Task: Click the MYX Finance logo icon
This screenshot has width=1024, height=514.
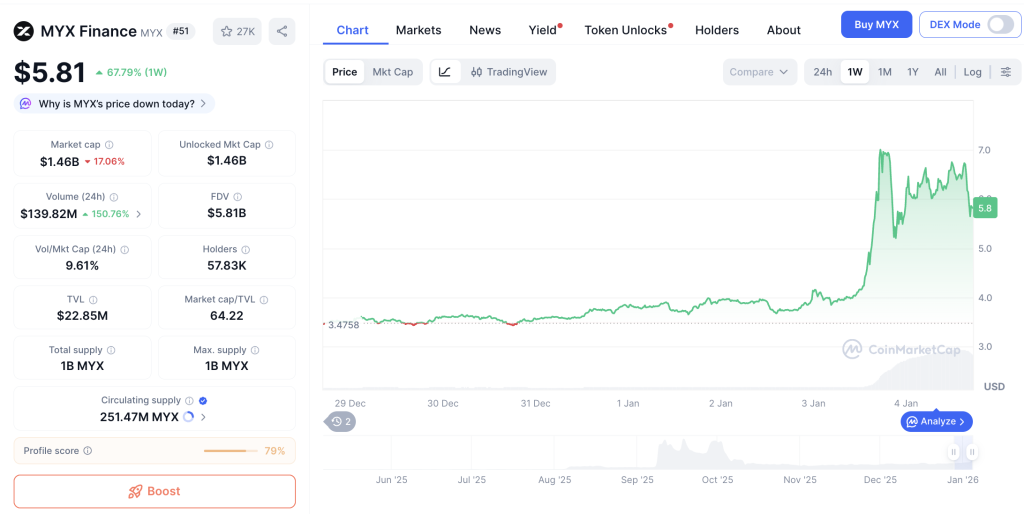Action: pyautogui.click(x=24, y=31)
